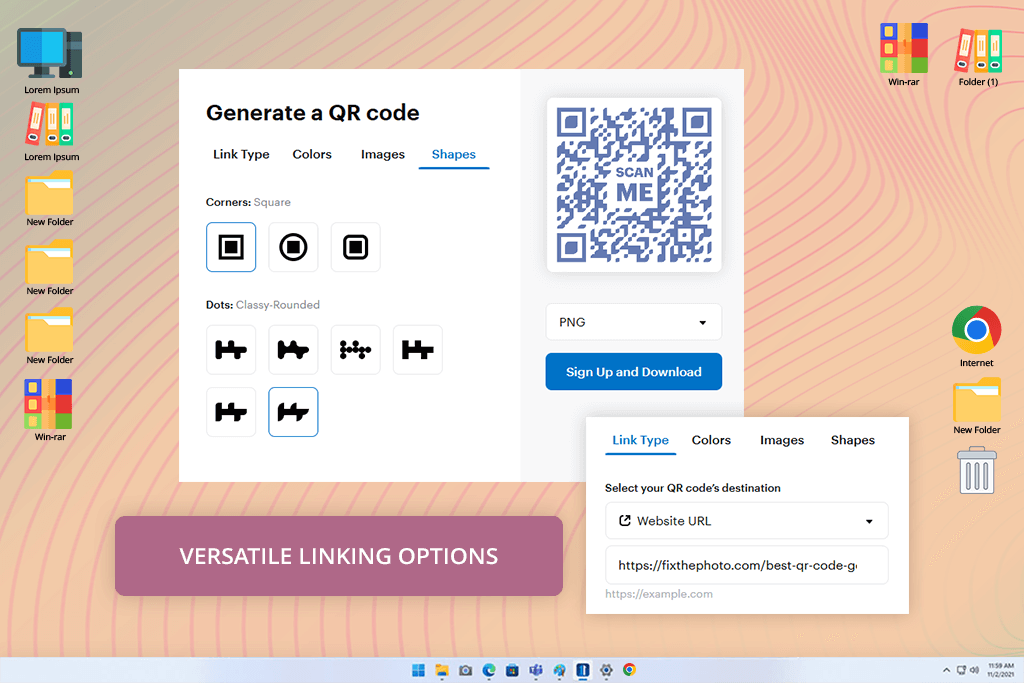Screen dimensions: 1024x683
Task: Select the underlined Shapes tab under Generate a QR code
Action: click(454, 155)
